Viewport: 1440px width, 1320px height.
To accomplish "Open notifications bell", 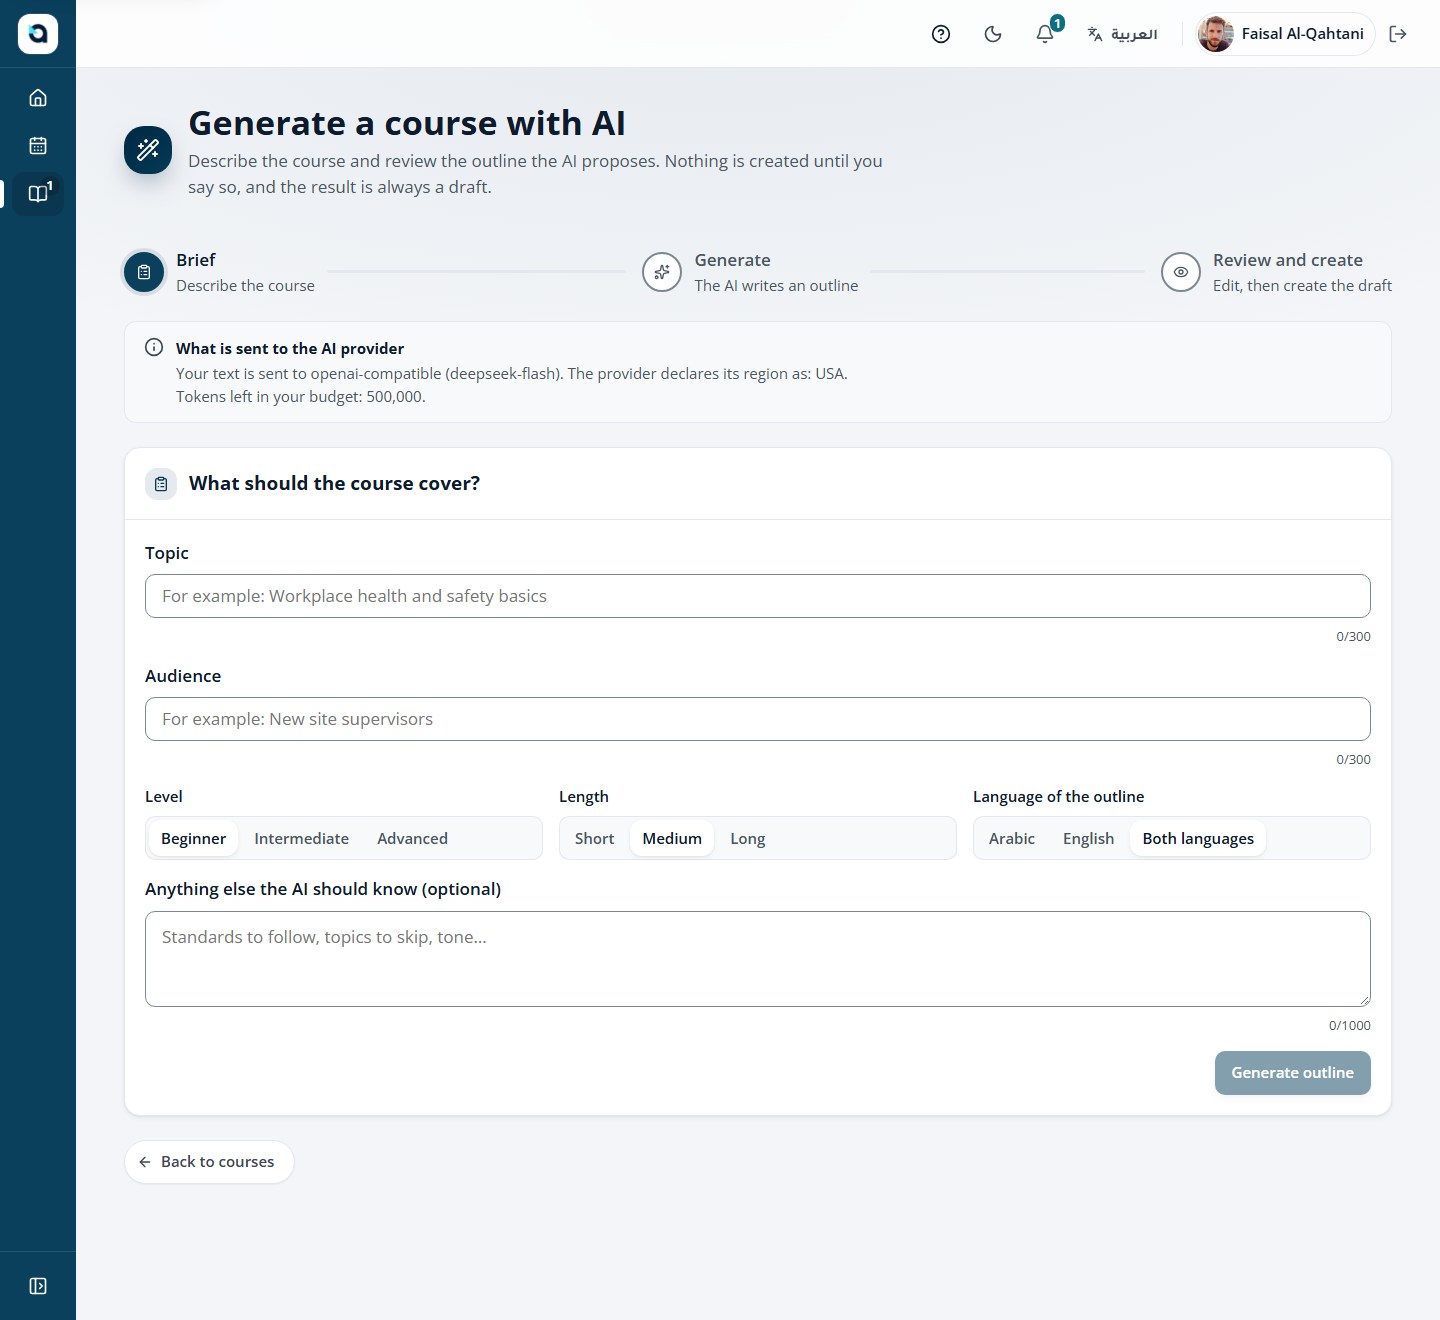I will (1045, 34).
